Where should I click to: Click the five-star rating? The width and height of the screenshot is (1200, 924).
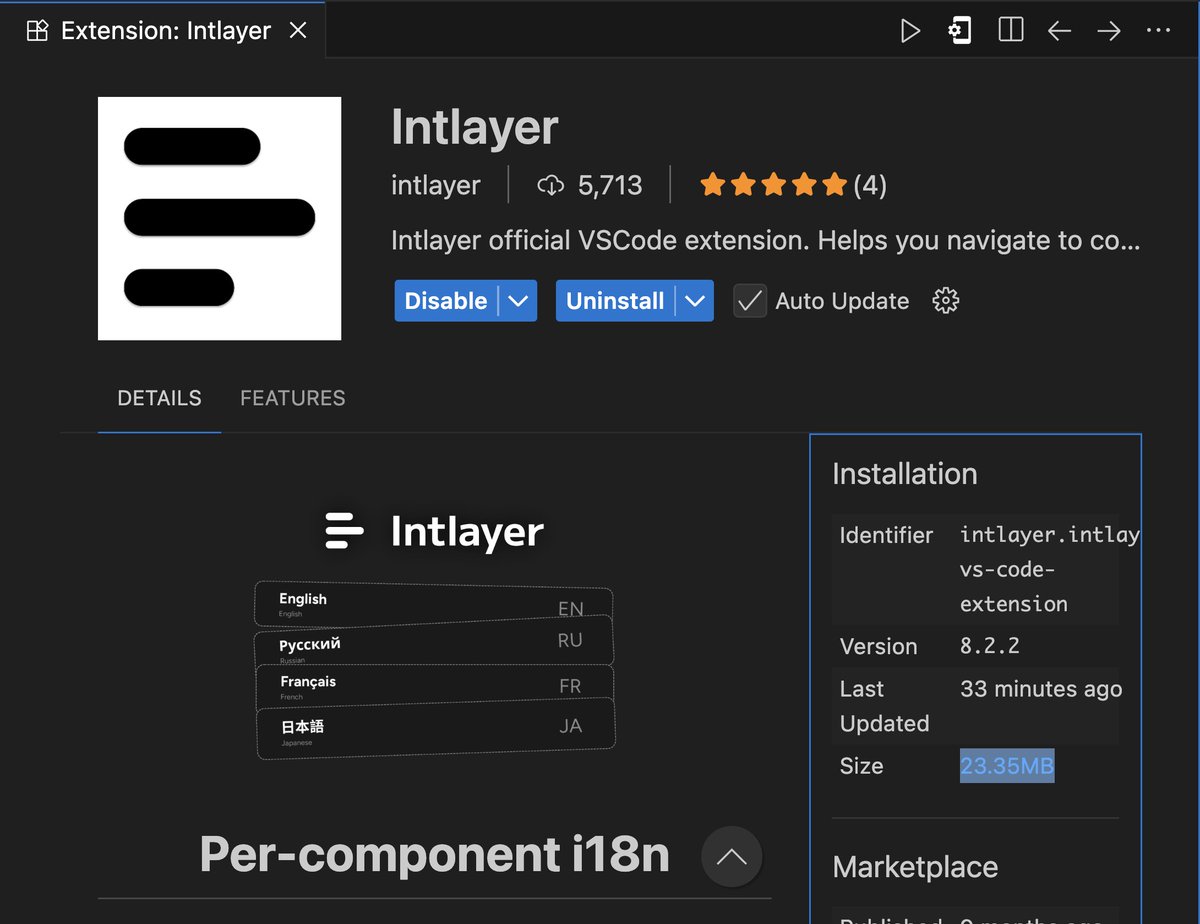(x=773, y=185)
